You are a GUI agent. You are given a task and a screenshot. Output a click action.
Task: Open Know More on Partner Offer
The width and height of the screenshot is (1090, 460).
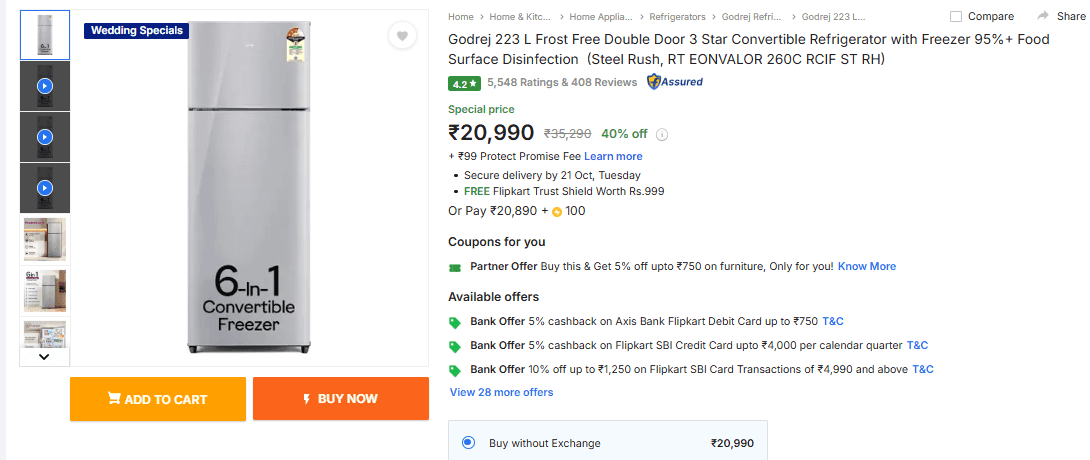[866, 266]
